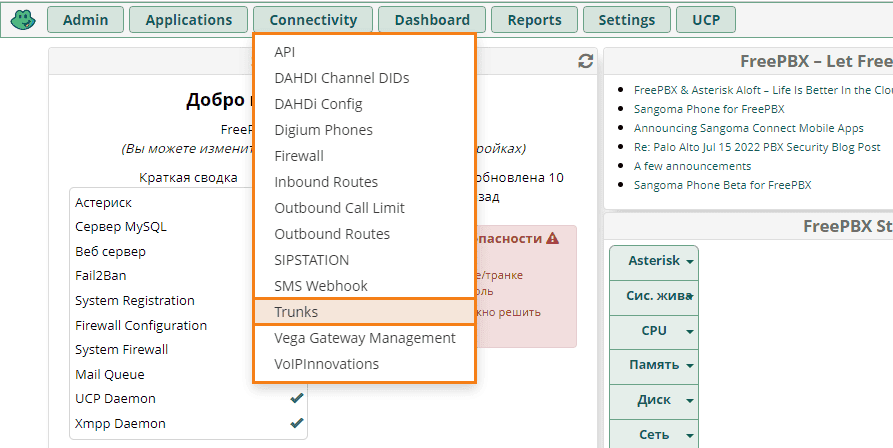This screenshot has height=448, width=893.
Task: Choose DAHDI Channel DIDs menu entry
Action: click(364, 78)
